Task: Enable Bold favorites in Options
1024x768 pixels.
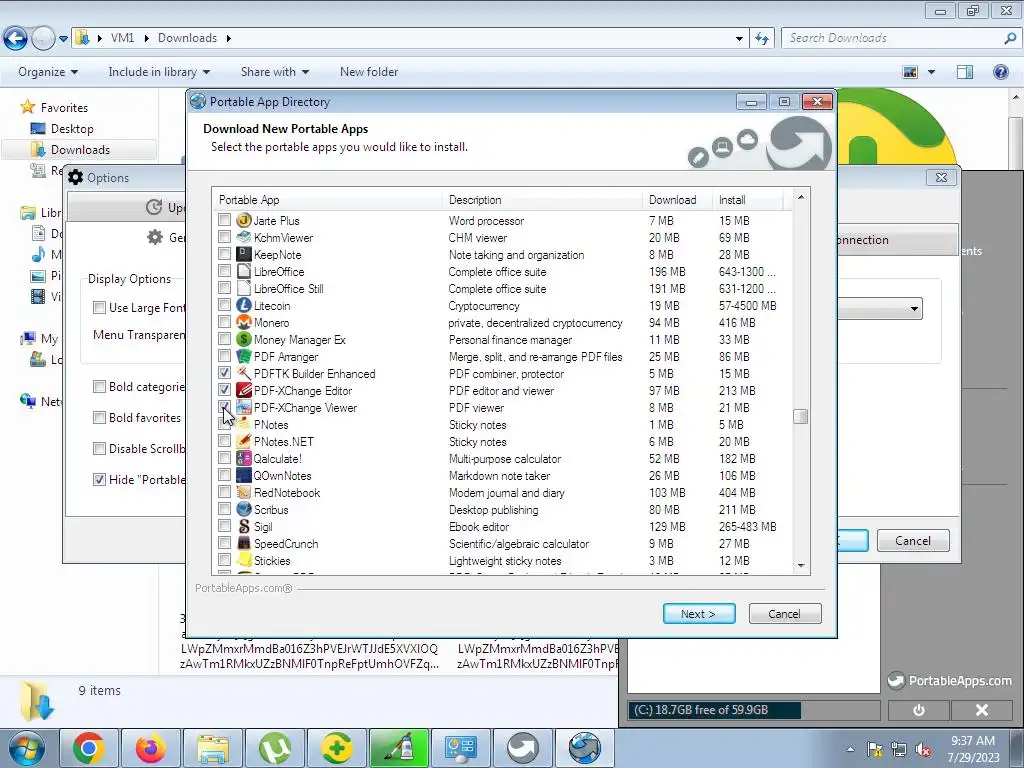Action: 99,418
